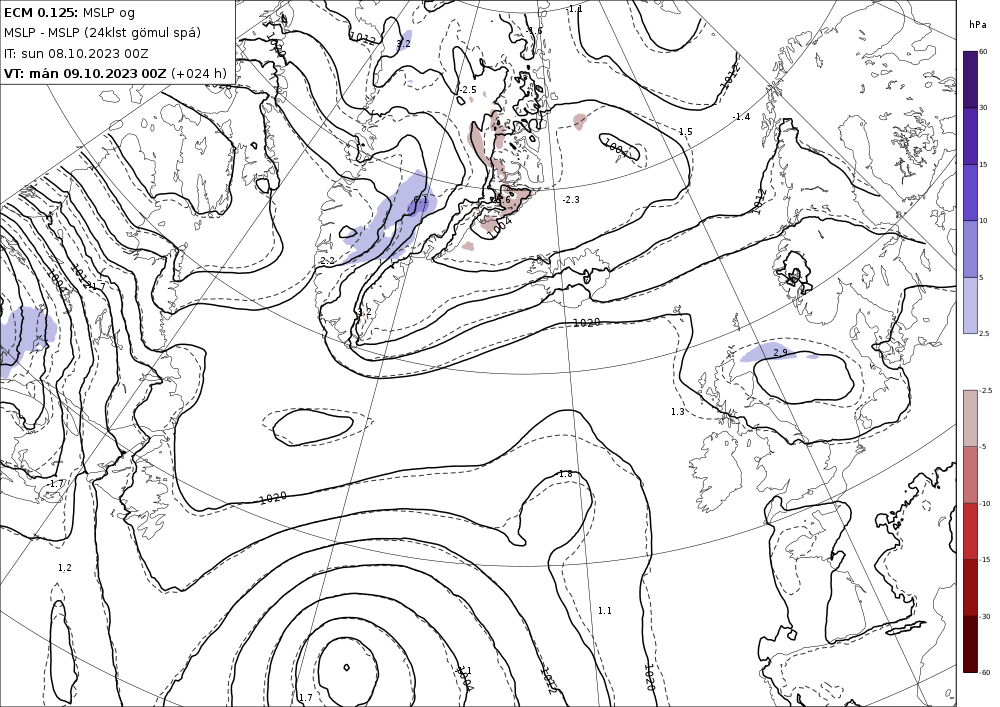Click the '2.5' tick under the purple scale

[984, 333]
